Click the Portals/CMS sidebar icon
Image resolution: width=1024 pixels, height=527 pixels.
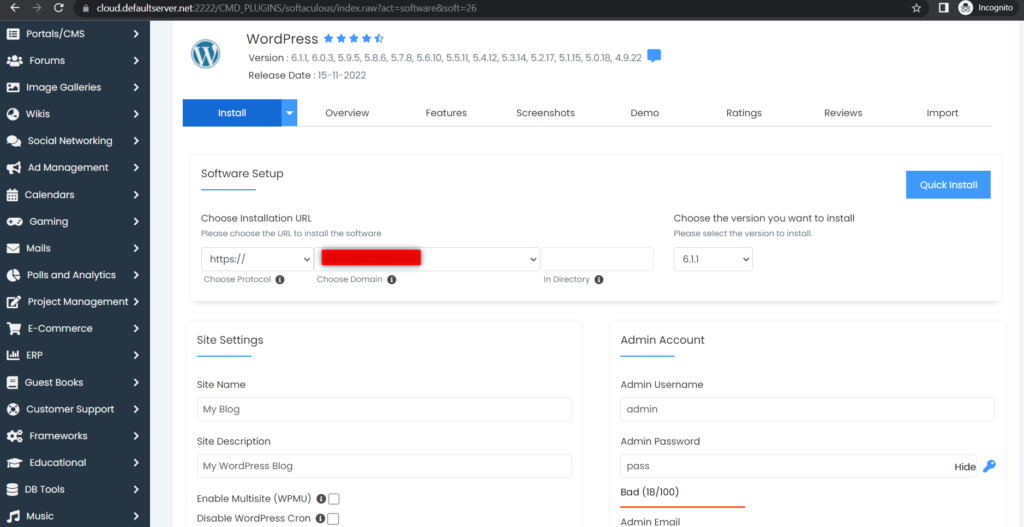point(12,34)
